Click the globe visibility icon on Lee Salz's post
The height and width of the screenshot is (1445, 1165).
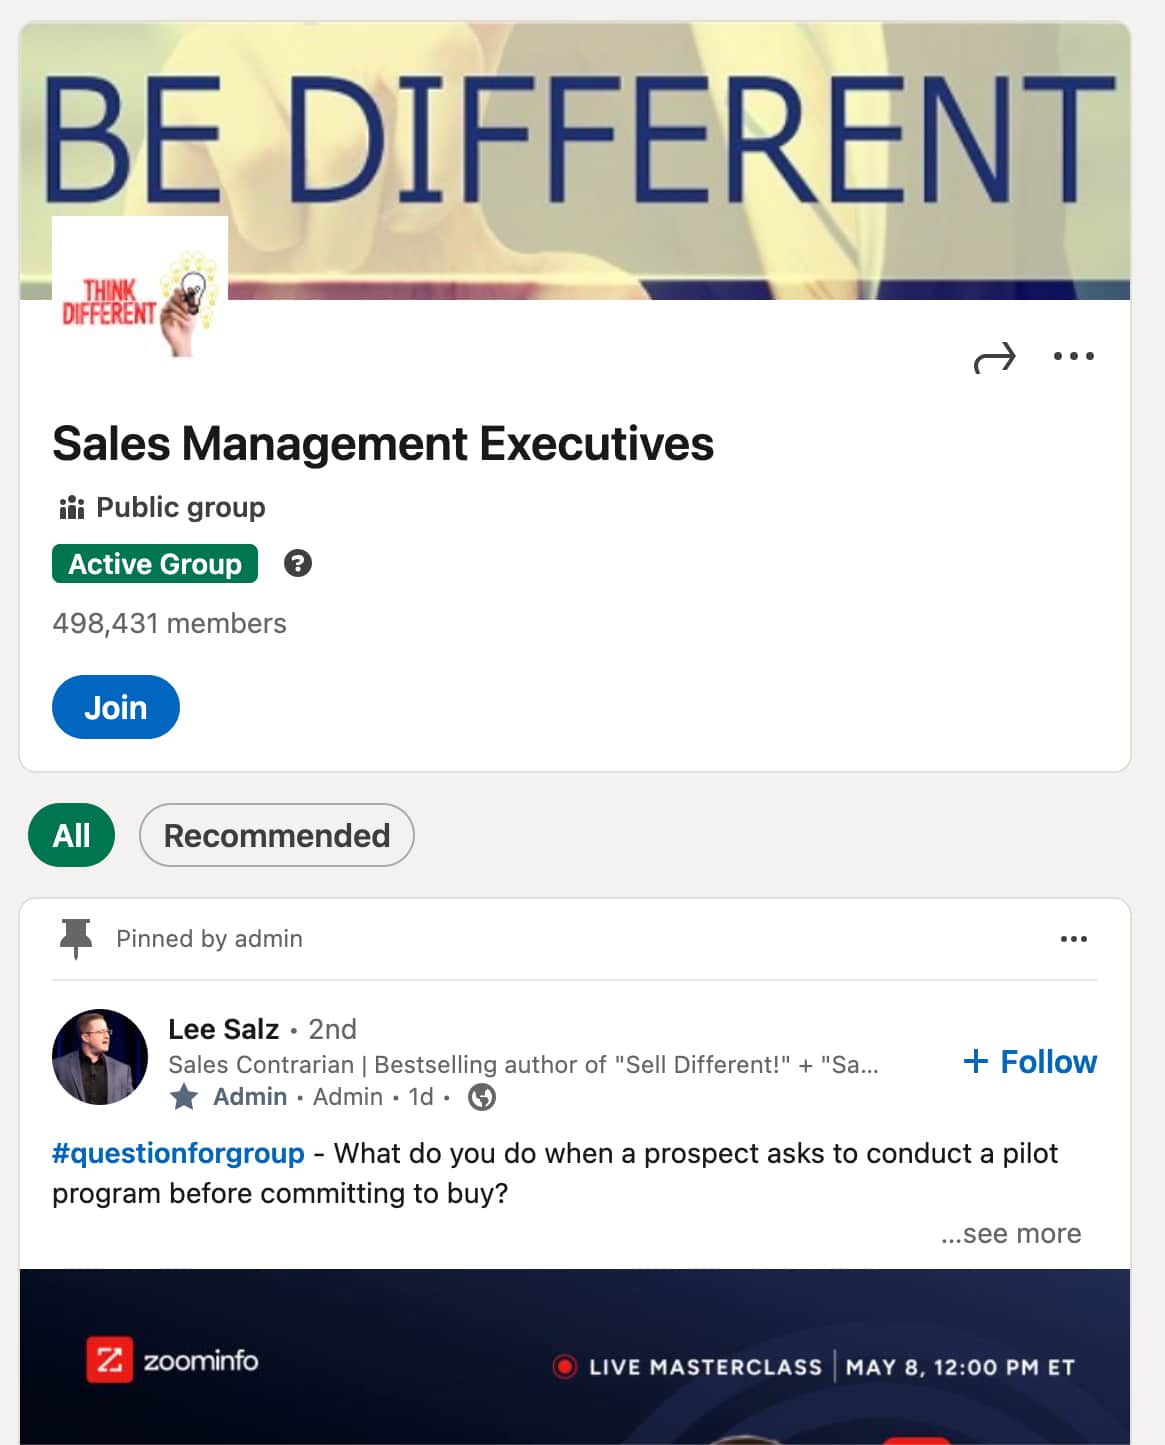pyautogui.click(x=483, y=1097)
